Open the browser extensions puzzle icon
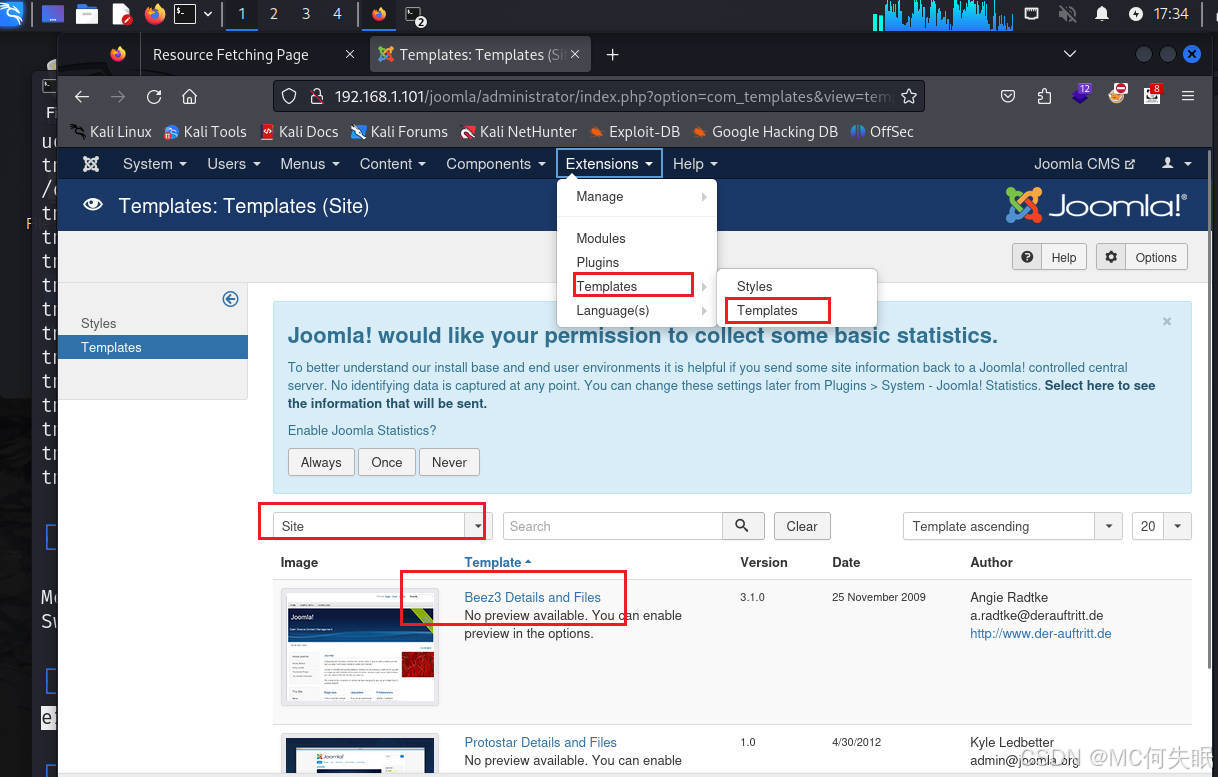Image resolution: width=1218 pixels, height=777 pixels. (x=1044, y=96)
